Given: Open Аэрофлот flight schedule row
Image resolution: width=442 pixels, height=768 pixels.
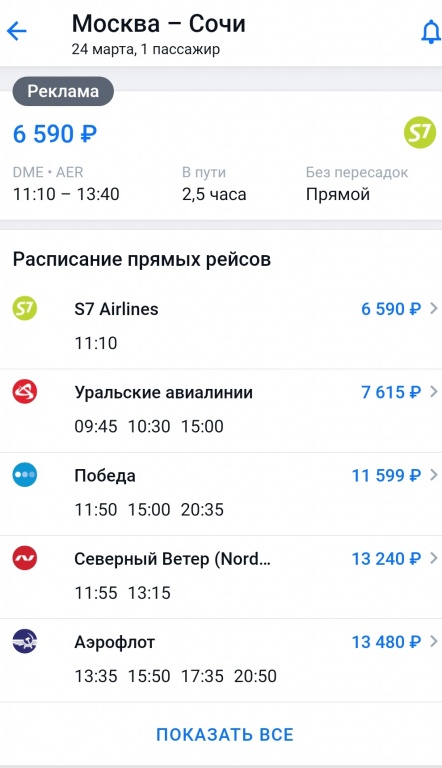Looking at the screenshot, I should pos(221,660).
